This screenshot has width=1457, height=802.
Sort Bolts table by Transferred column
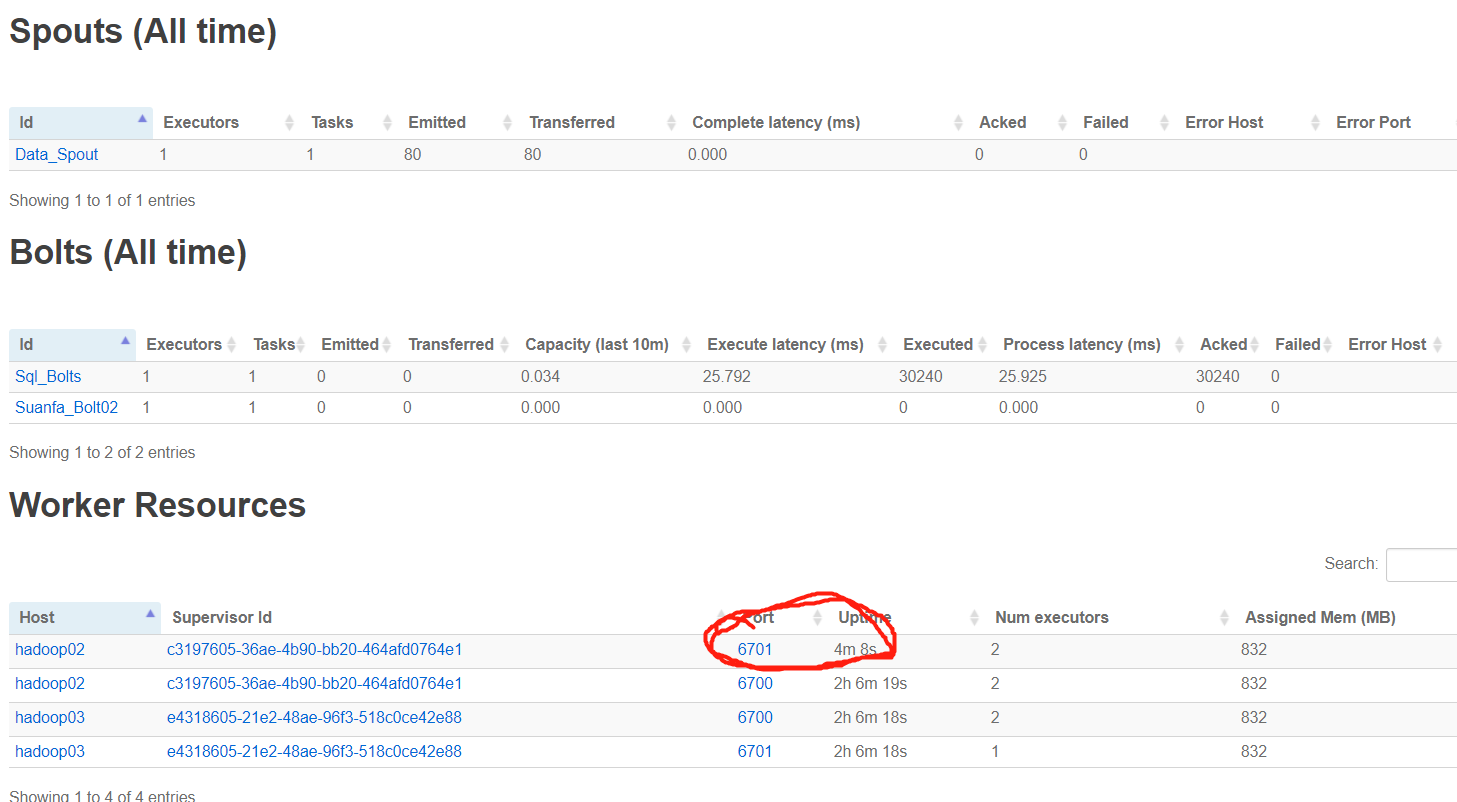click(x=456, y=344)
